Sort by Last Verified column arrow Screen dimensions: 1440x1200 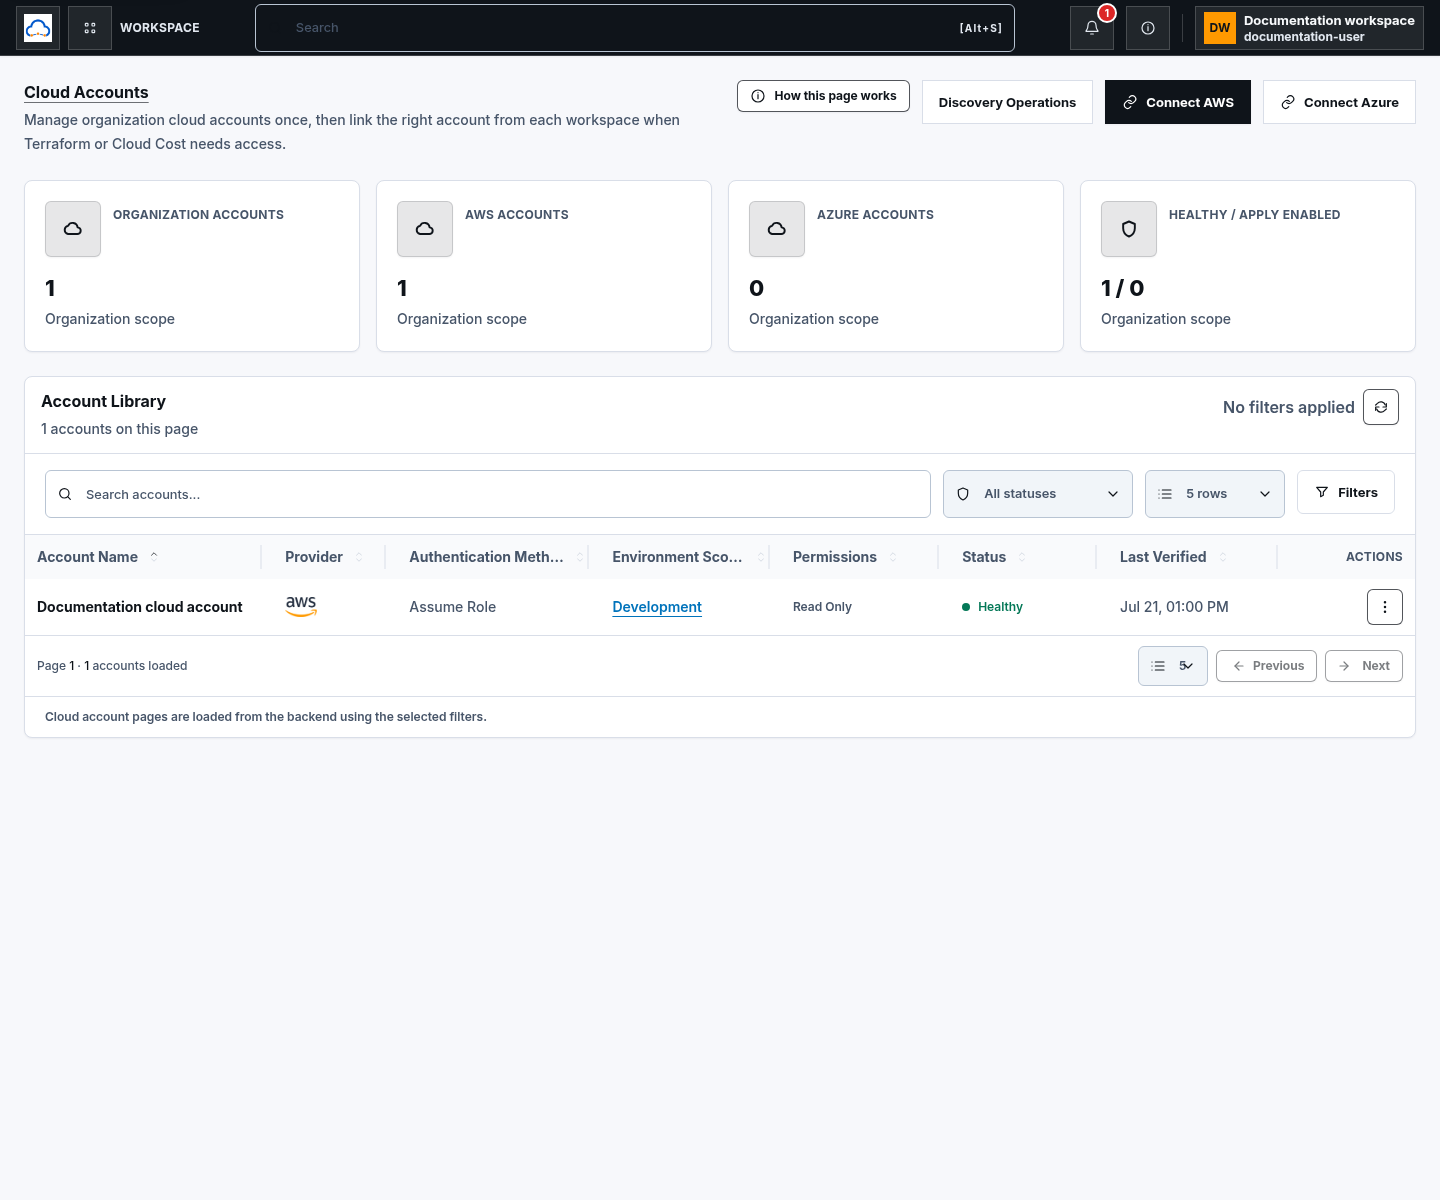pos(1223,557)
